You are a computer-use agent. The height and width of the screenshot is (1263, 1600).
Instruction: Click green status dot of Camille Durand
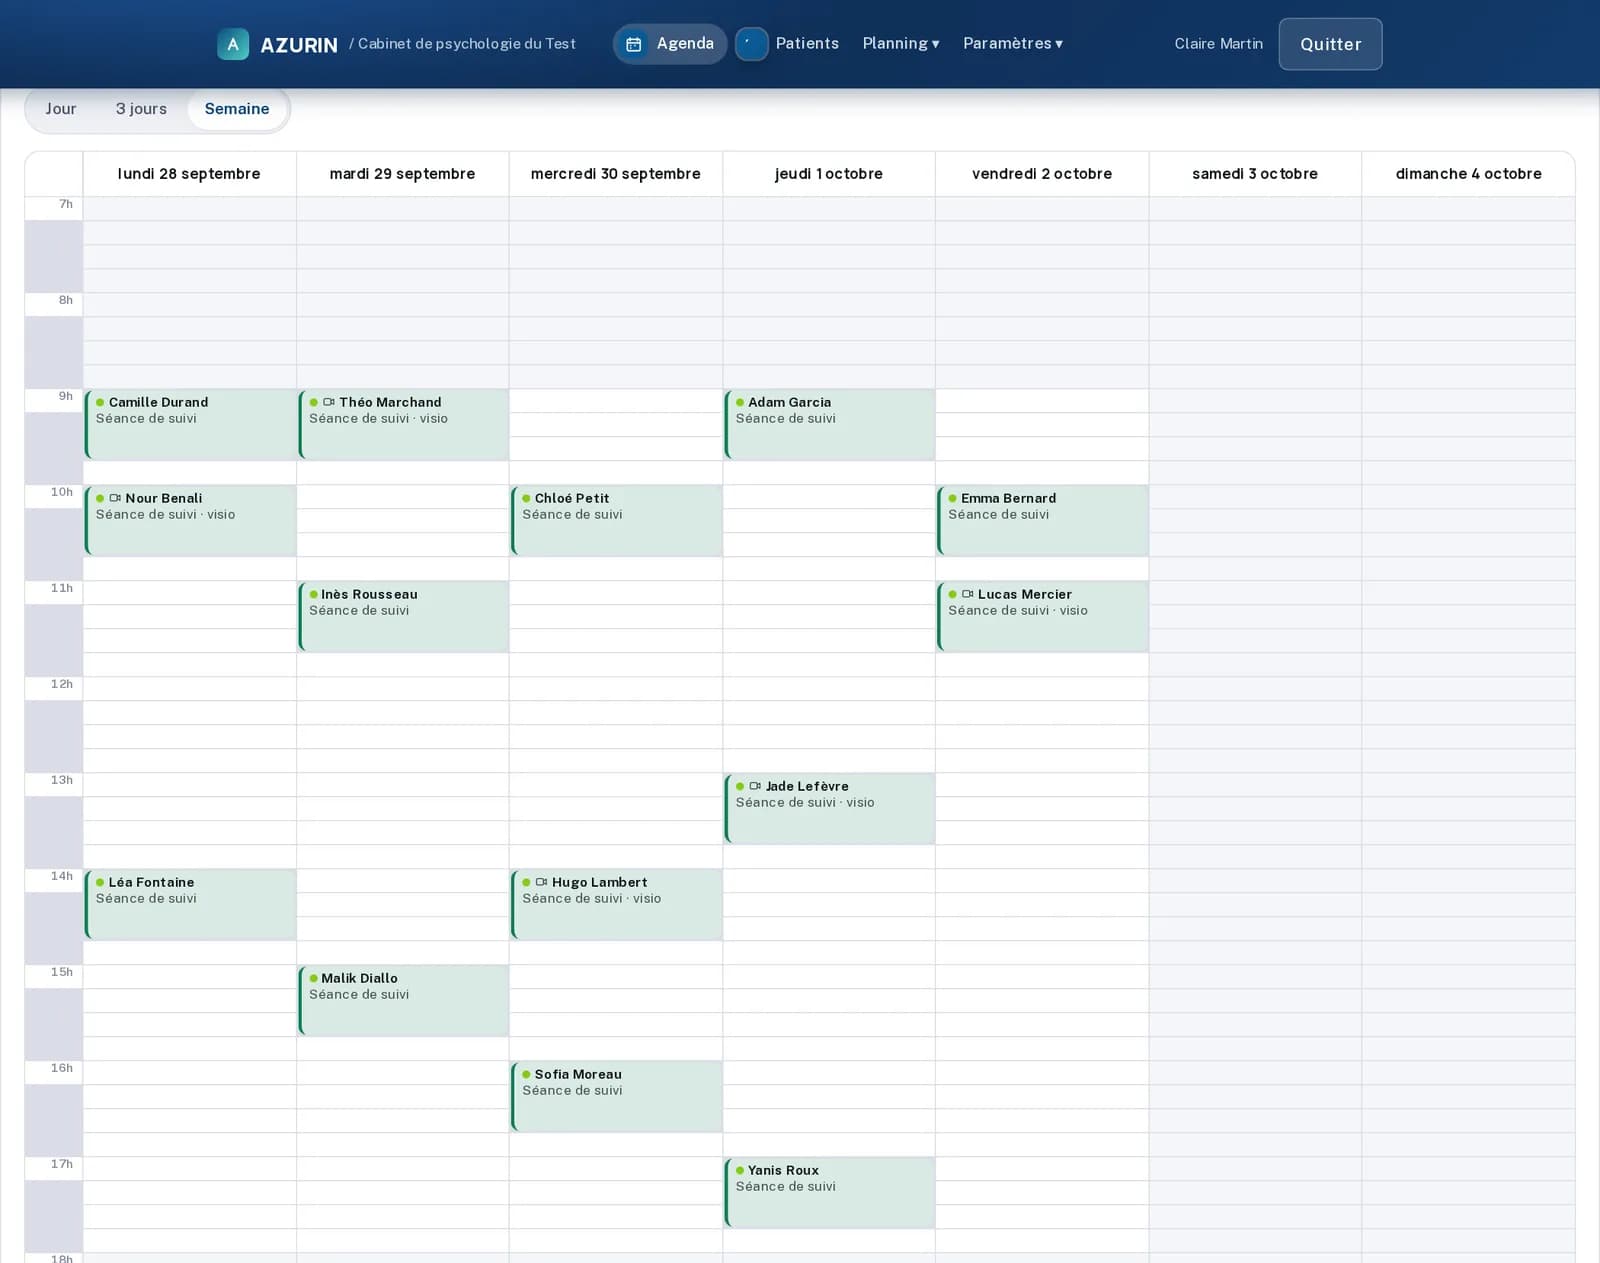point(100,403)
